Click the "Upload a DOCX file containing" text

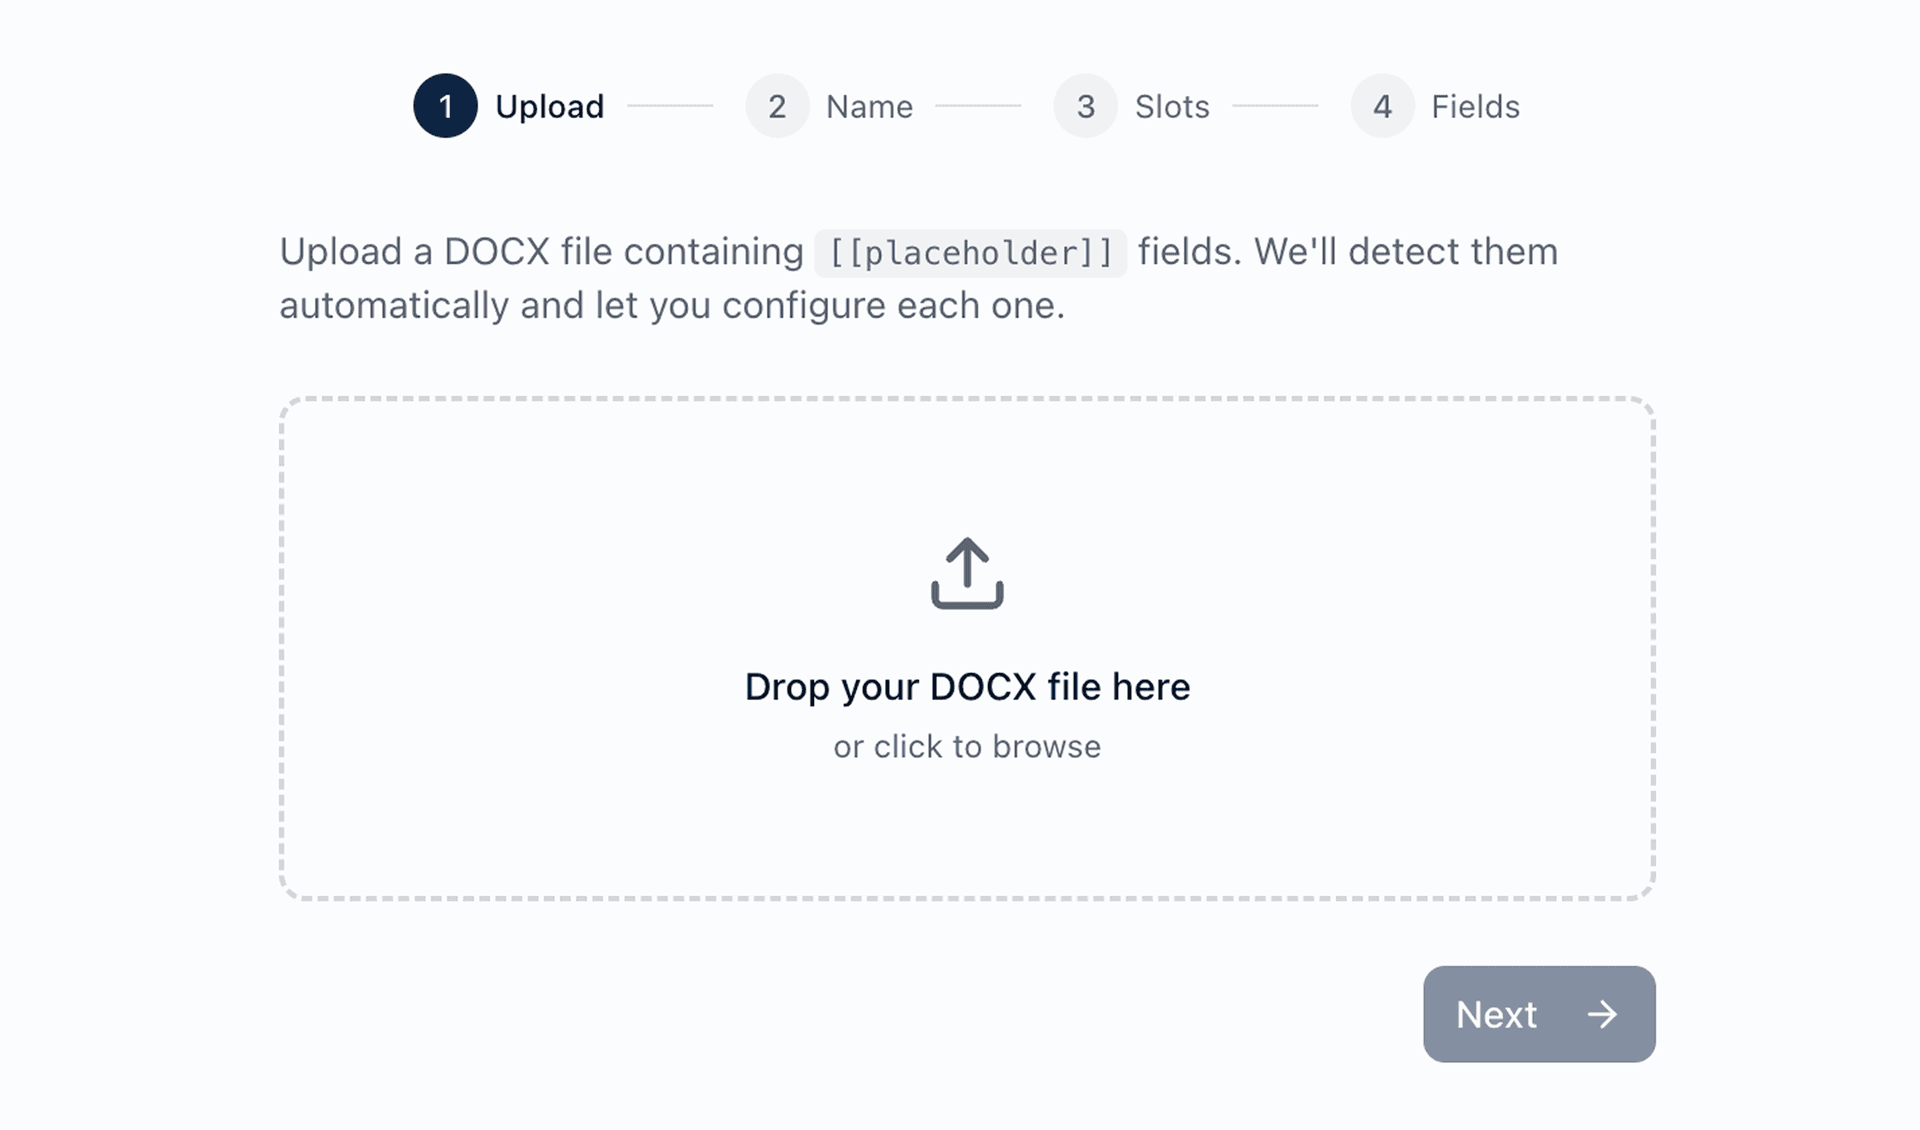(541, 252)
